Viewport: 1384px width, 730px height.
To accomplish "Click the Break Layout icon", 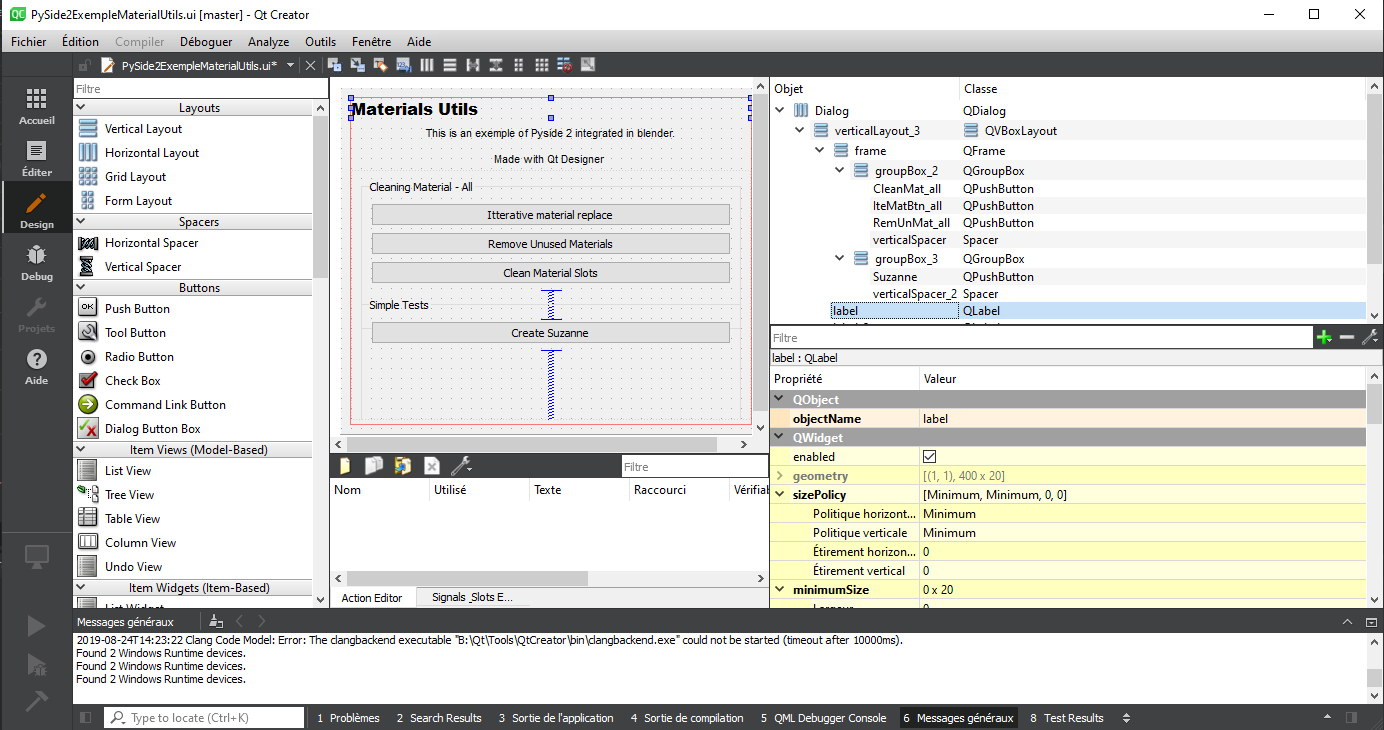I will 565,65.
